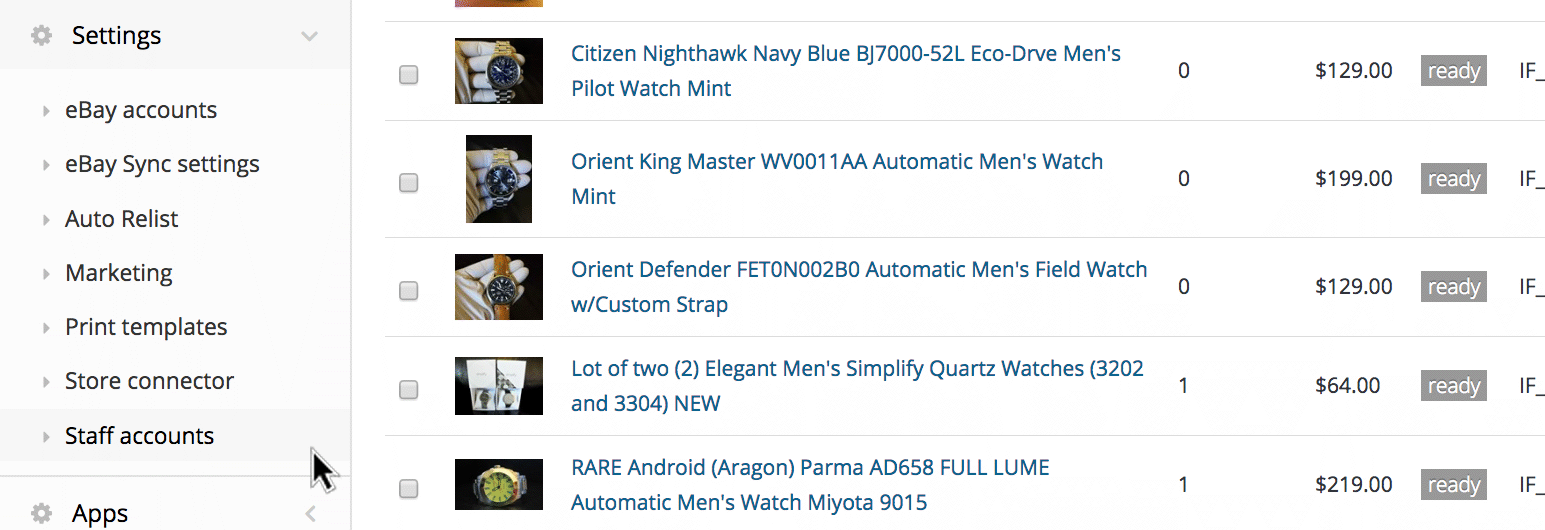Click the Android Parma yellow watch thumbnail
The width and height of the screenshot is (1545, 530).
[499, 485]
